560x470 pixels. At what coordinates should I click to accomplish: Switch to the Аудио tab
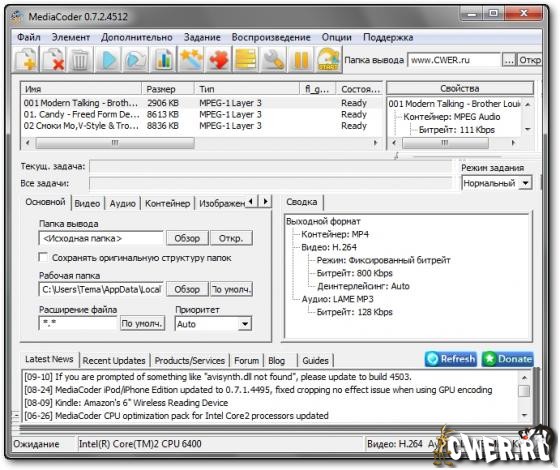coord(122,204)
